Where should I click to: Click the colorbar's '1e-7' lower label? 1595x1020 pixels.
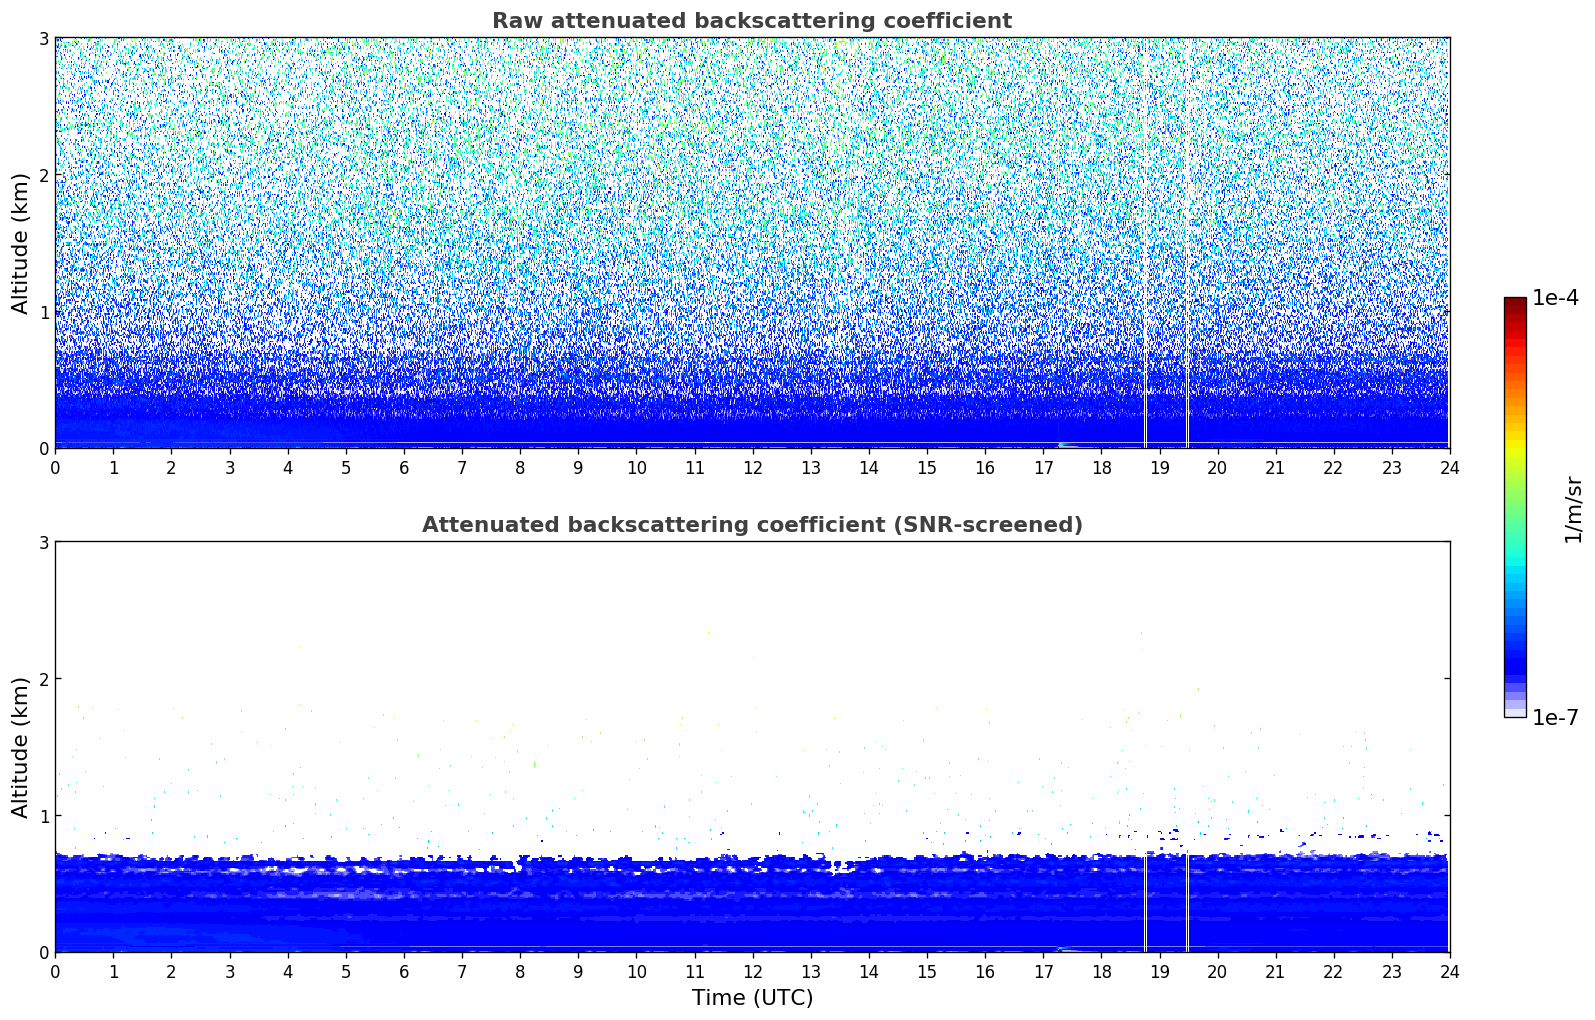coord(1555,718)
